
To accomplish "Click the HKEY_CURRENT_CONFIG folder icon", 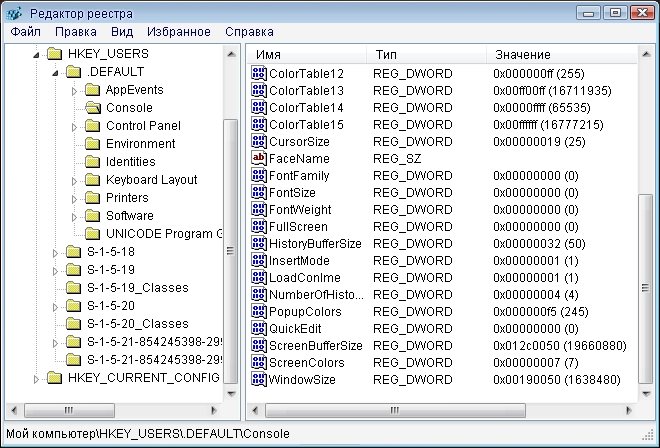I will 55,378.
